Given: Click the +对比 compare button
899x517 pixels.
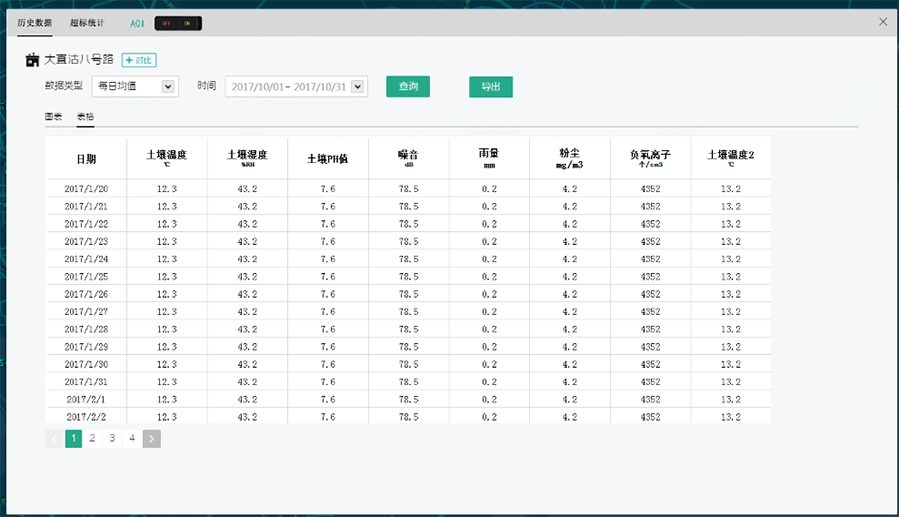Looking at the screenshot, I should point(139,61).
